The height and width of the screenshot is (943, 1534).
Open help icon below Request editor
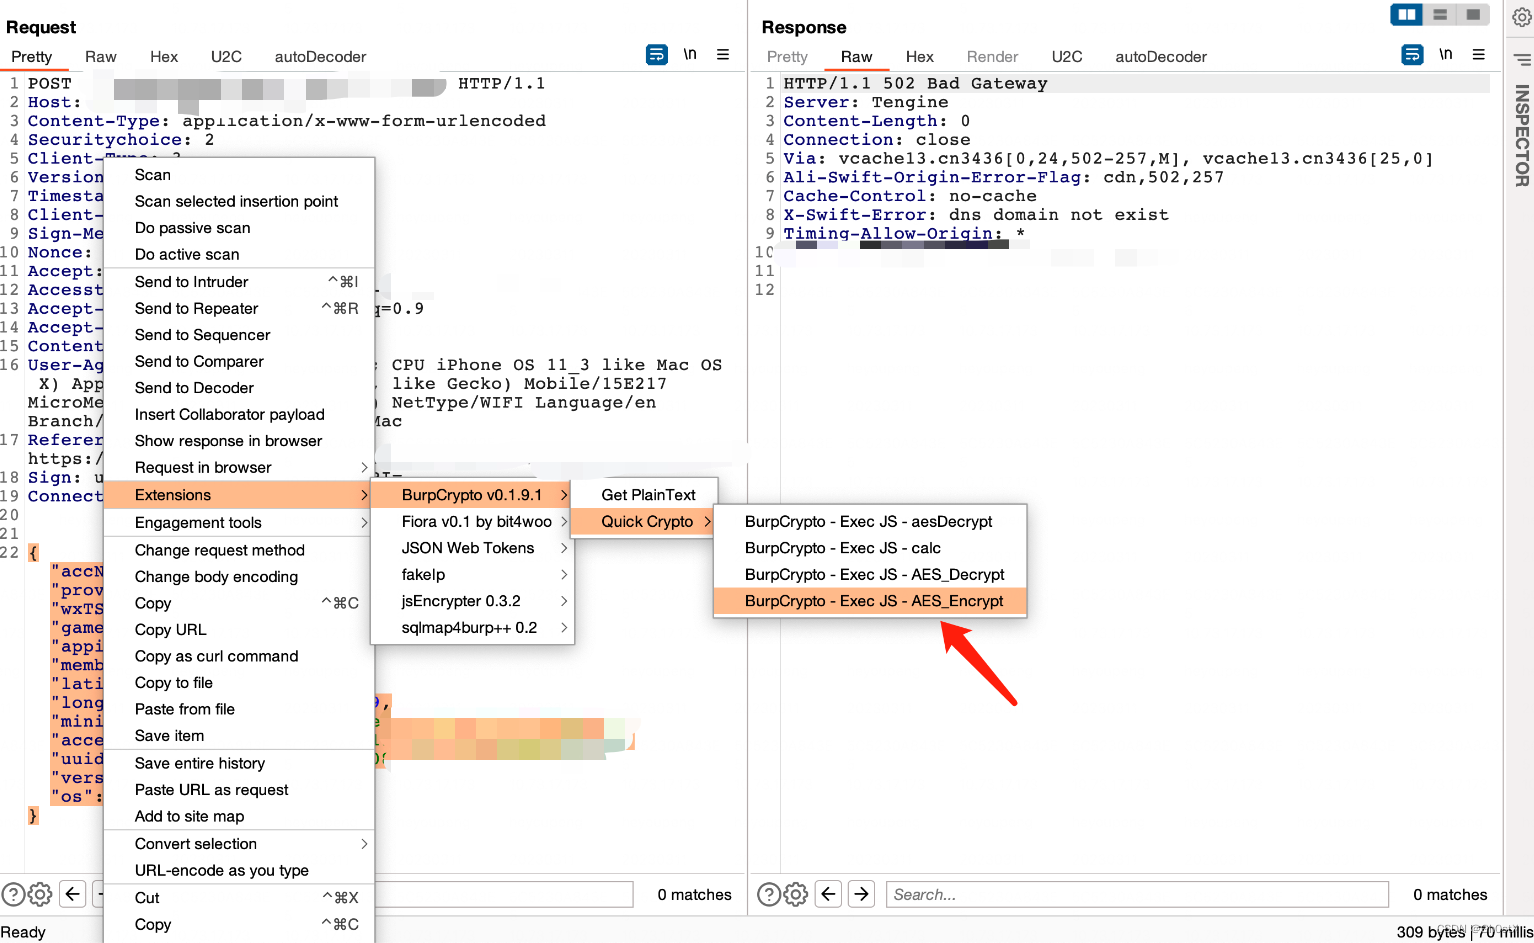click(x=13, y=894)
